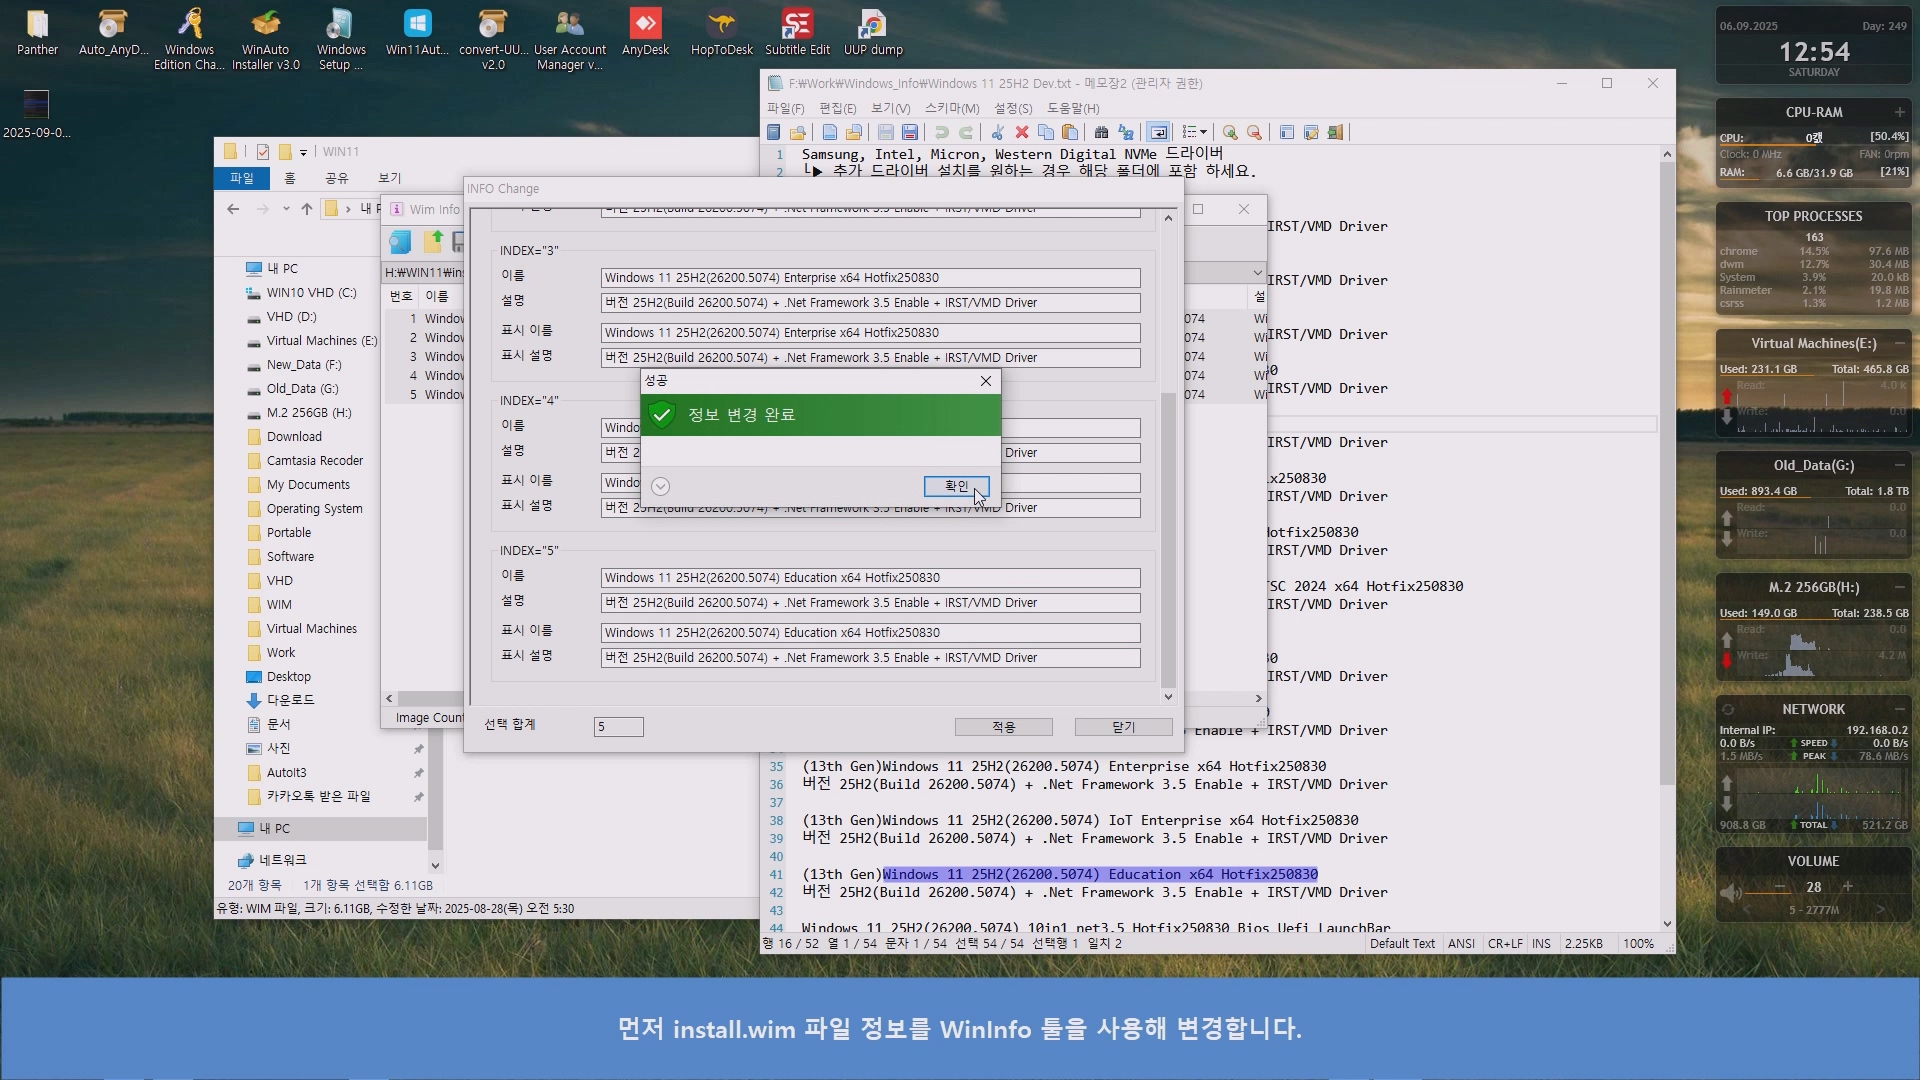1920x1080 pixels.
Task: Click 확인 in the success dialog
Action: point(956,486)
